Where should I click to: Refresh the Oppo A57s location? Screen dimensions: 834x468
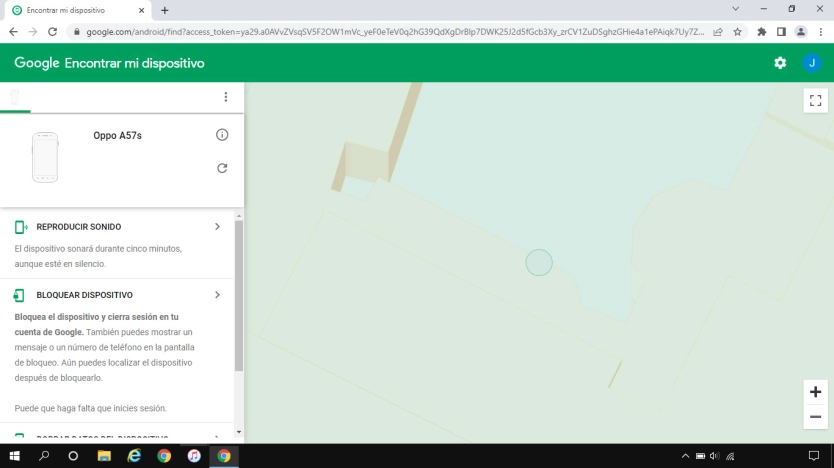(222, 168)
